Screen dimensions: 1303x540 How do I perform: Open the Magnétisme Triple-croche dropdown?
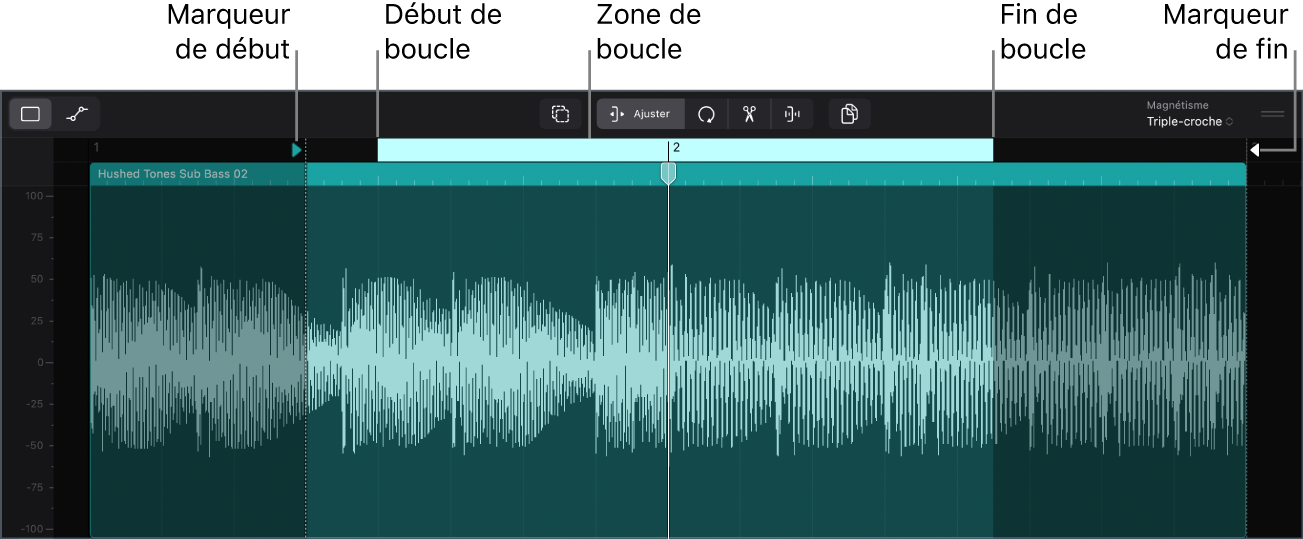tap(1189, 122)
